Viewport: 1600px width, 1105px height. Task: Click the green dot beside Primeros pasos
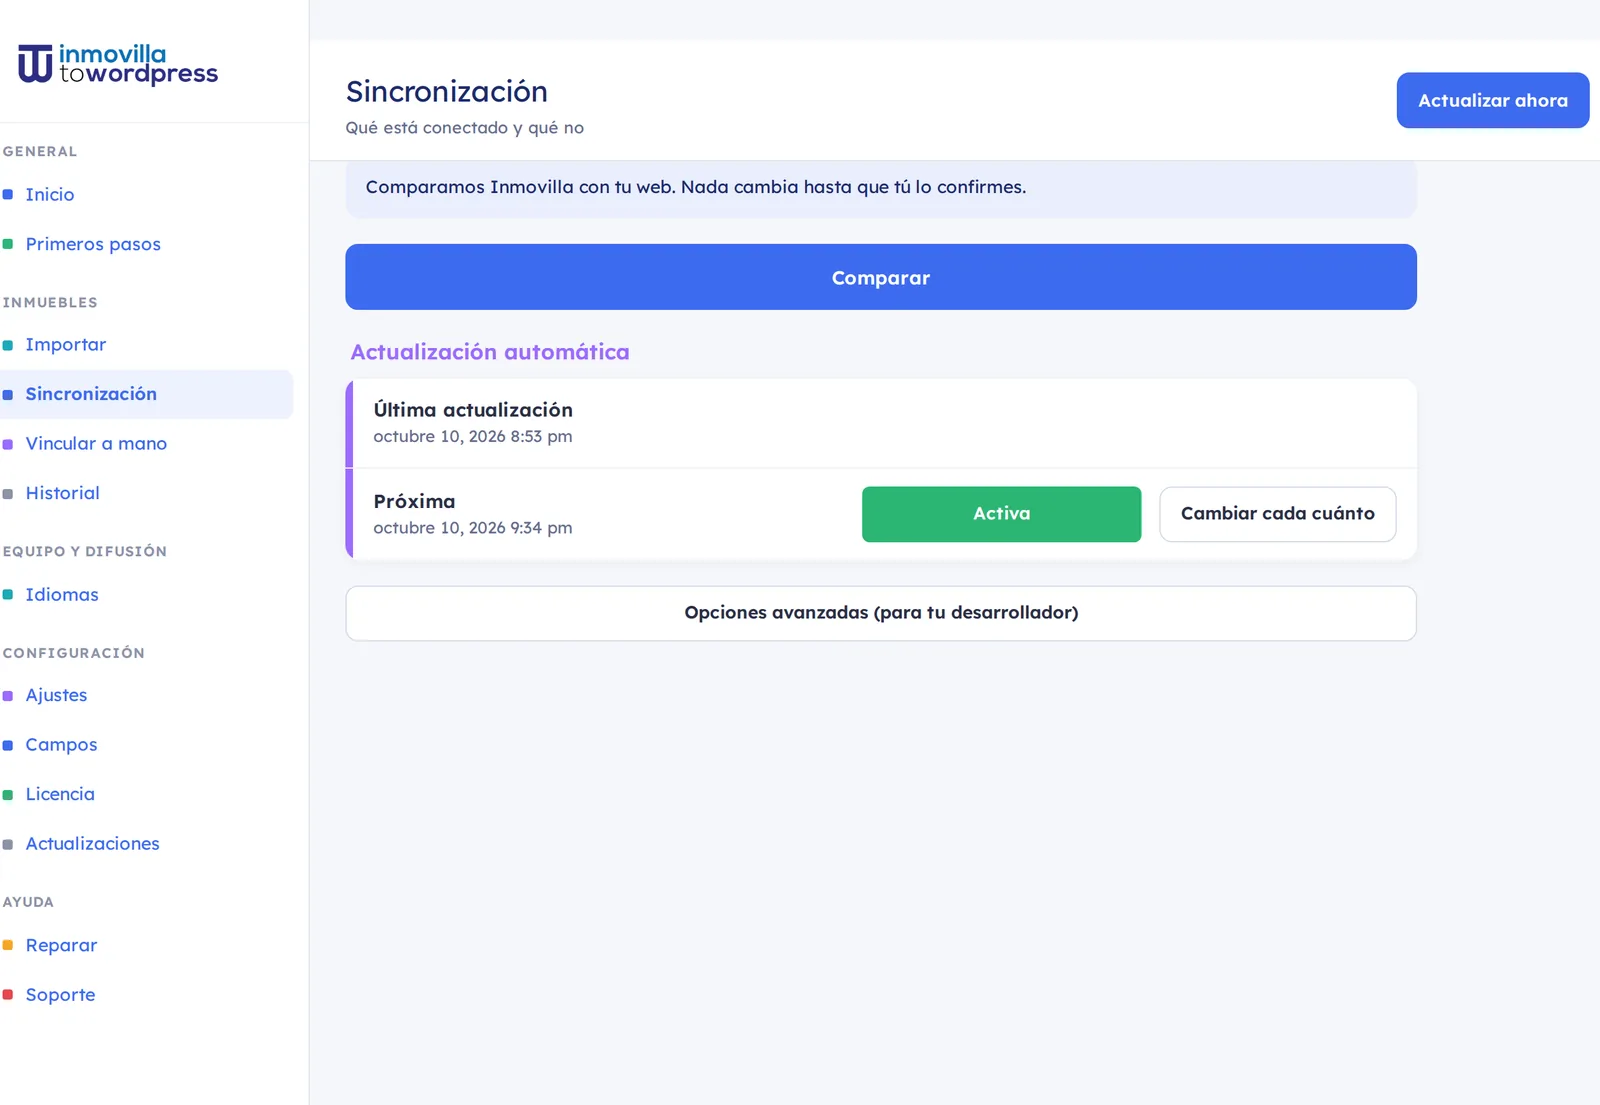(8, 245)
